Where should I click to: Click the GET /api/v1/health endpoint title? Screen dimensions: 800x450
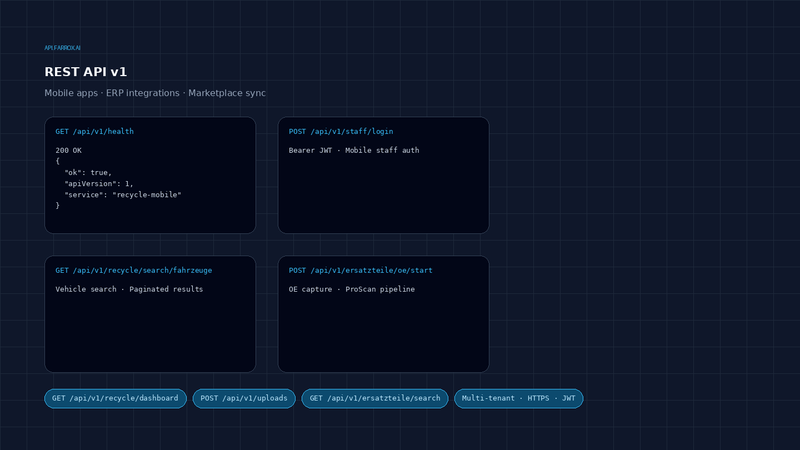pyautogui.click(x=94, y=132)
